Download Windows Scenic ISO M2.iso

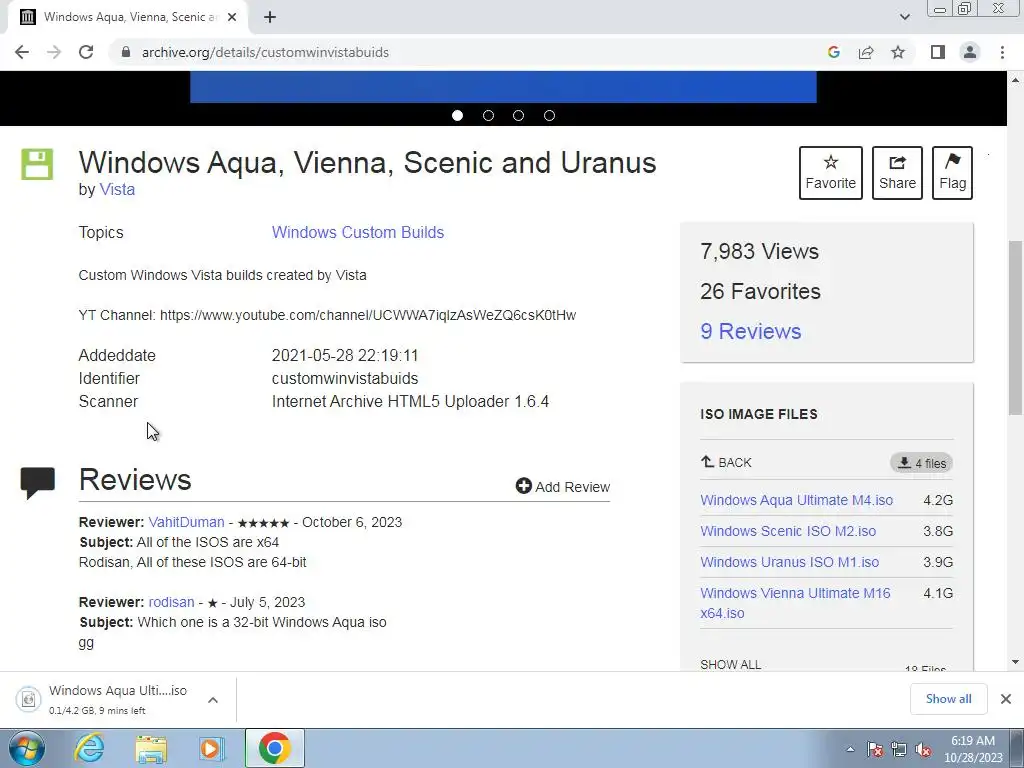pyautogui.click(x=788, y=531)
